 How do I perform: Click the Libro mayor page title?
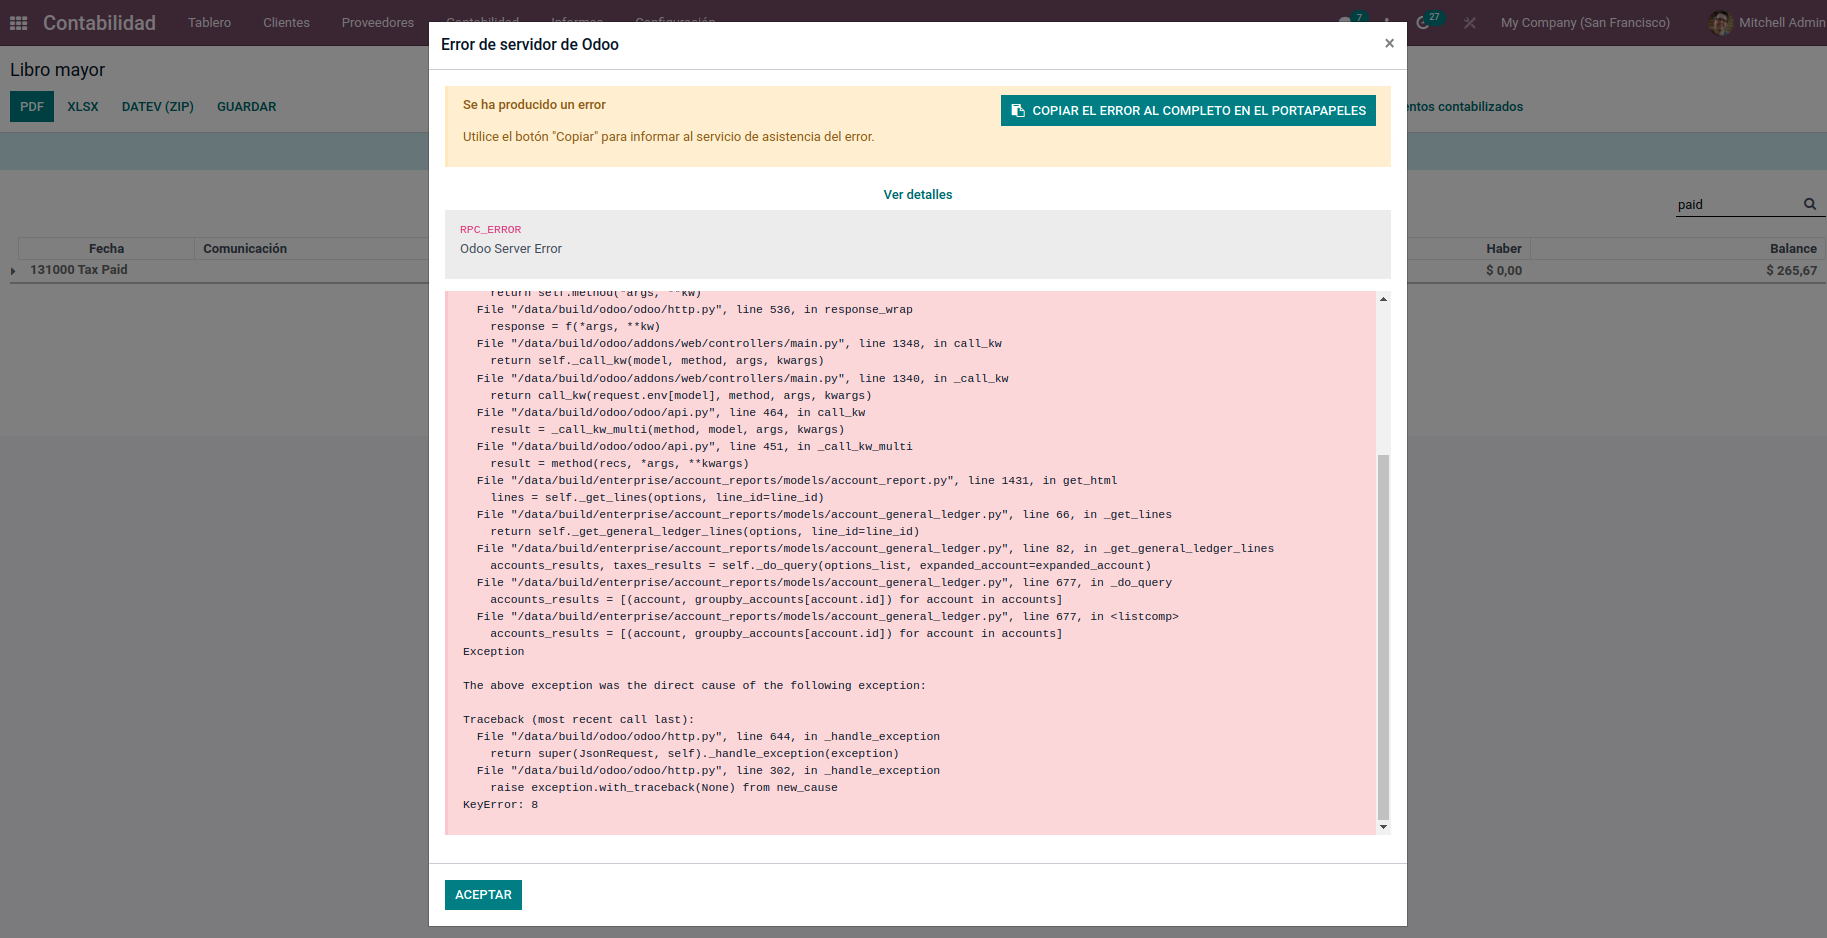pos(57,70)
